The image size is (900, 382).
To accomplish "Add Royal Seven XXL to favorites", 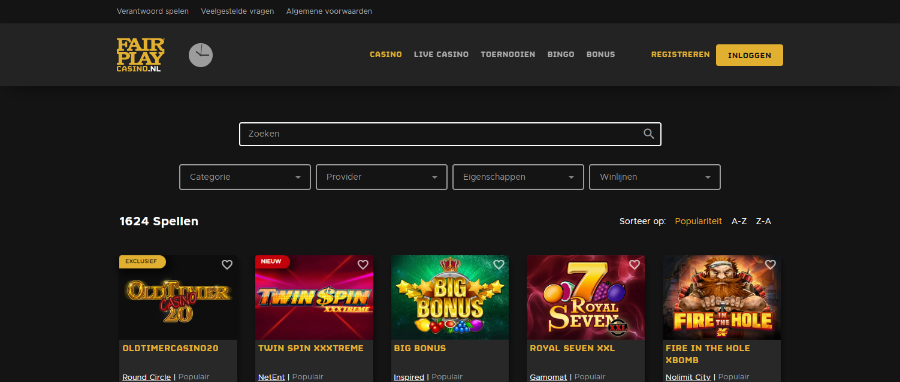I will pos(634,264).
